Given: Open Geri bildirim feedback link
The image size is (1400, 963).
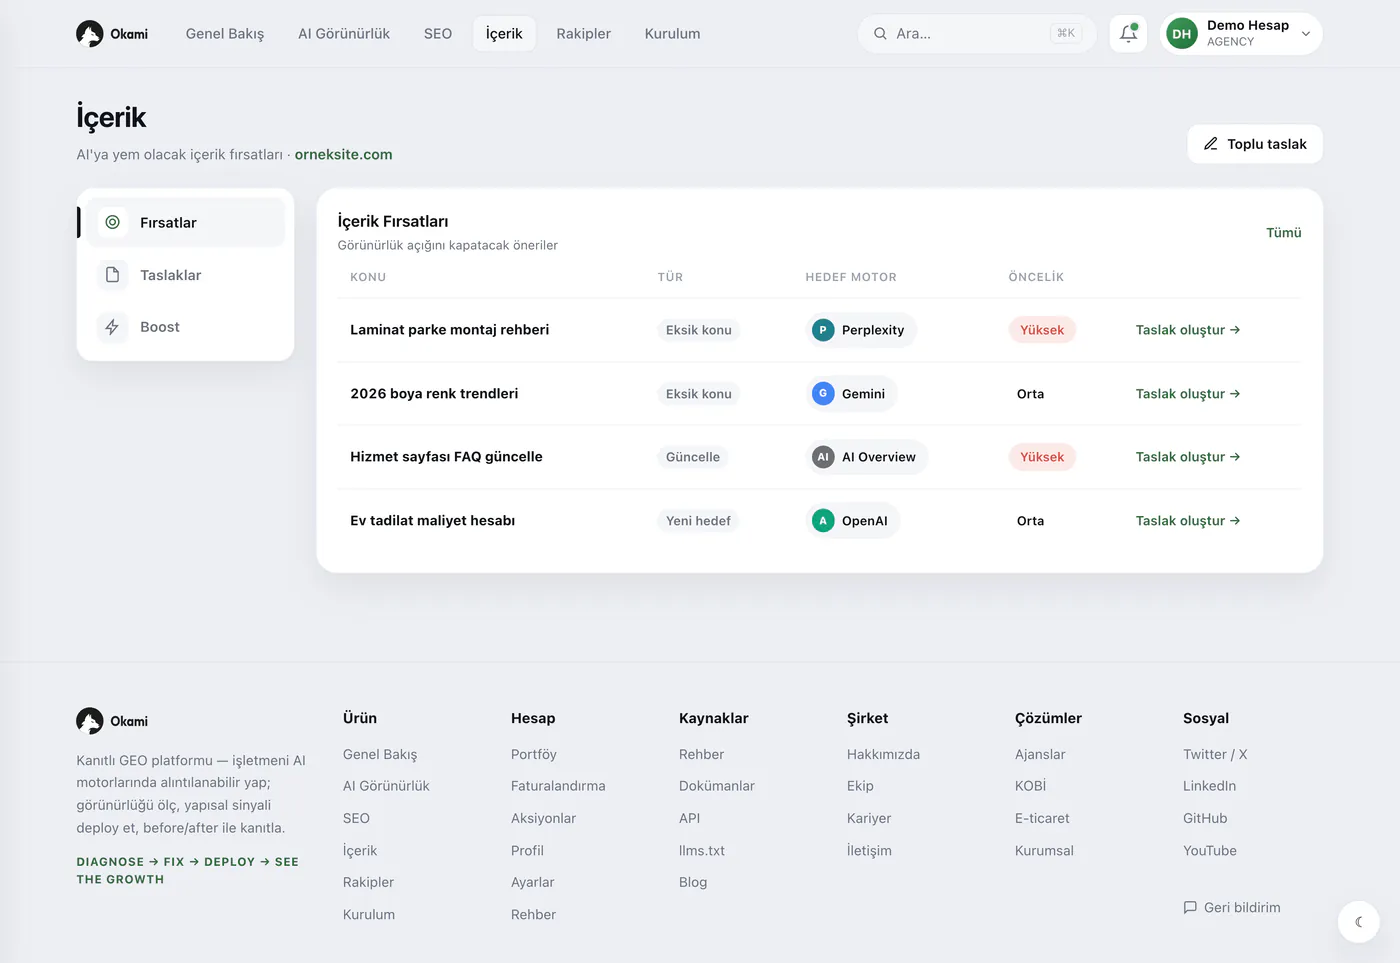Looking at the screenshot, I should coord(1232,908).
